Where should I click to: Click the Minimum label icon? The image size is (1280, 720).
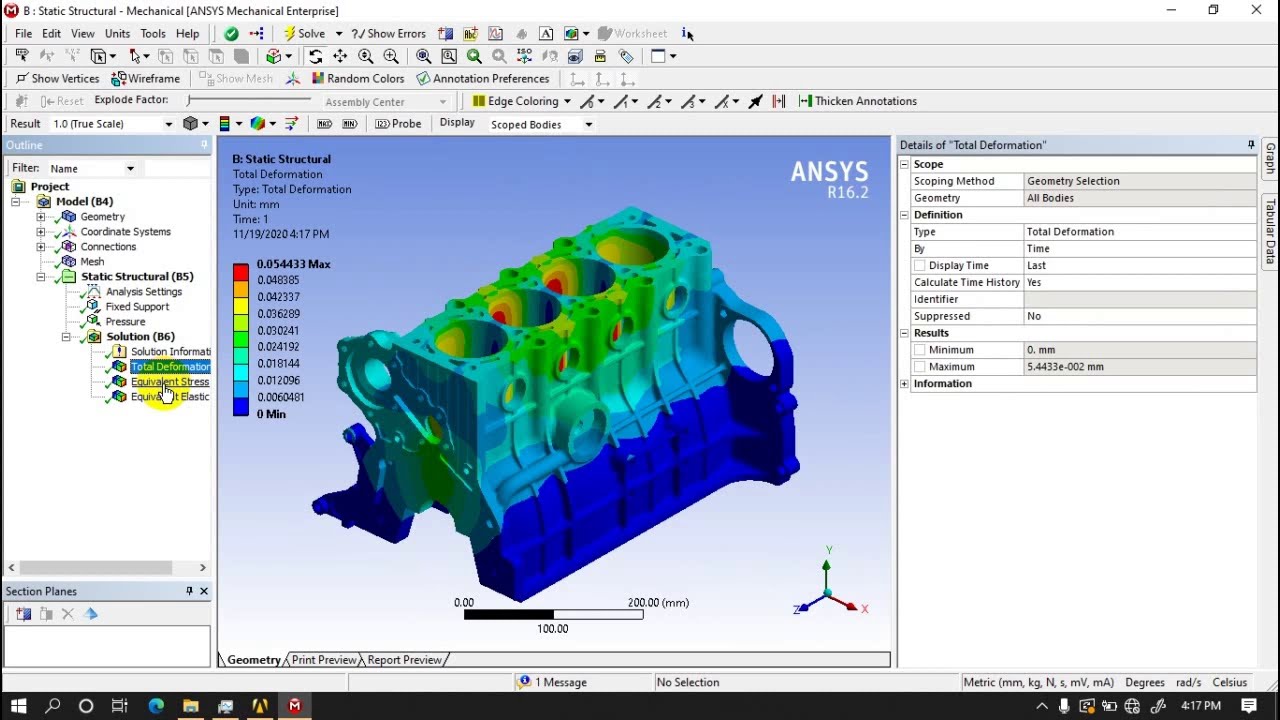click(x=349, y=124)
